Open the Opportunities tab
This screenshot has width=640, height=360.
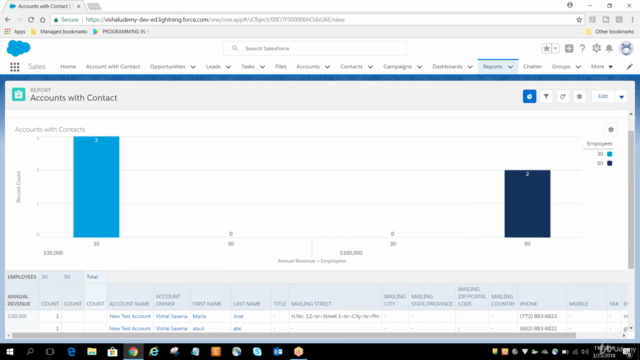point(167,67)
